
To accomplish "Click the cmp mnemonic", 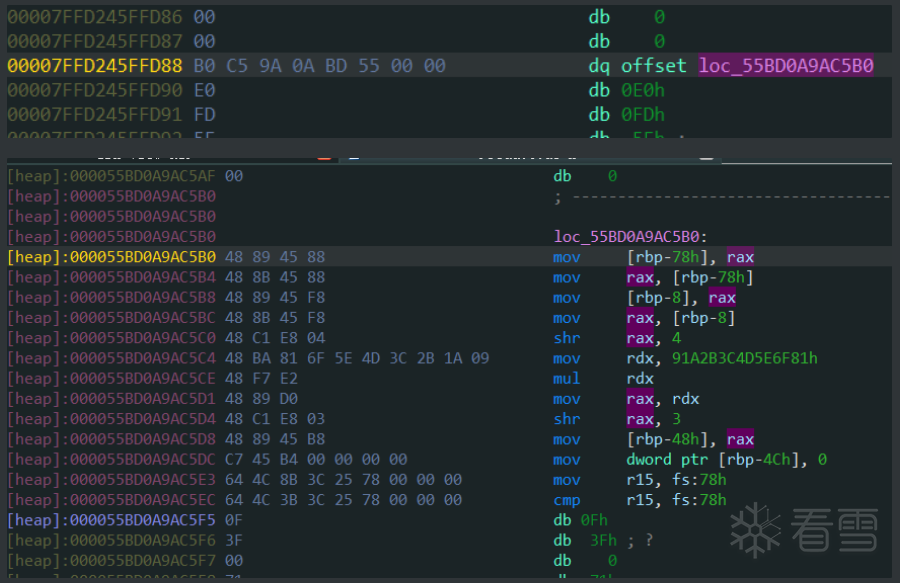I will pyautogui.click(x=567, y=500).
